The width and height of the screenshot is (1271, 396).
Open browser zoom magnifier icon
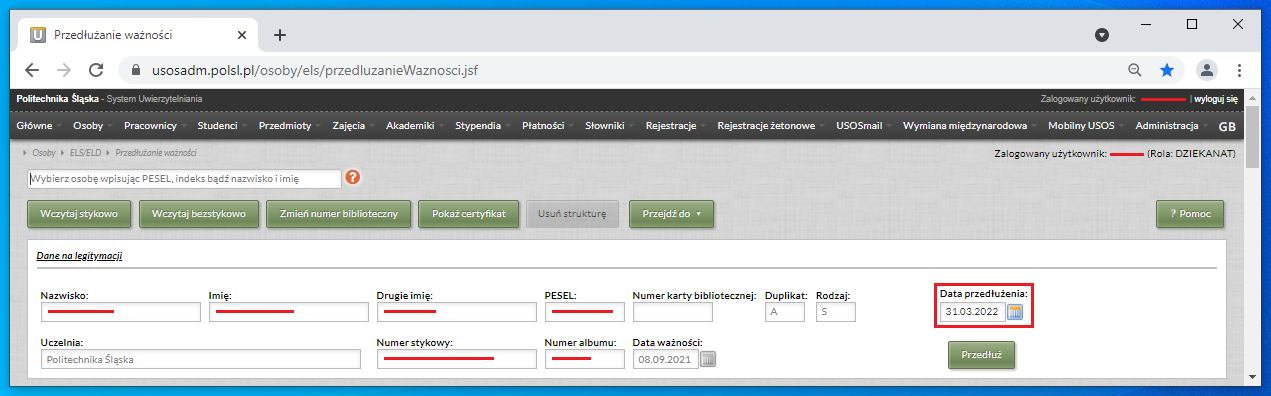[1134, 70]
